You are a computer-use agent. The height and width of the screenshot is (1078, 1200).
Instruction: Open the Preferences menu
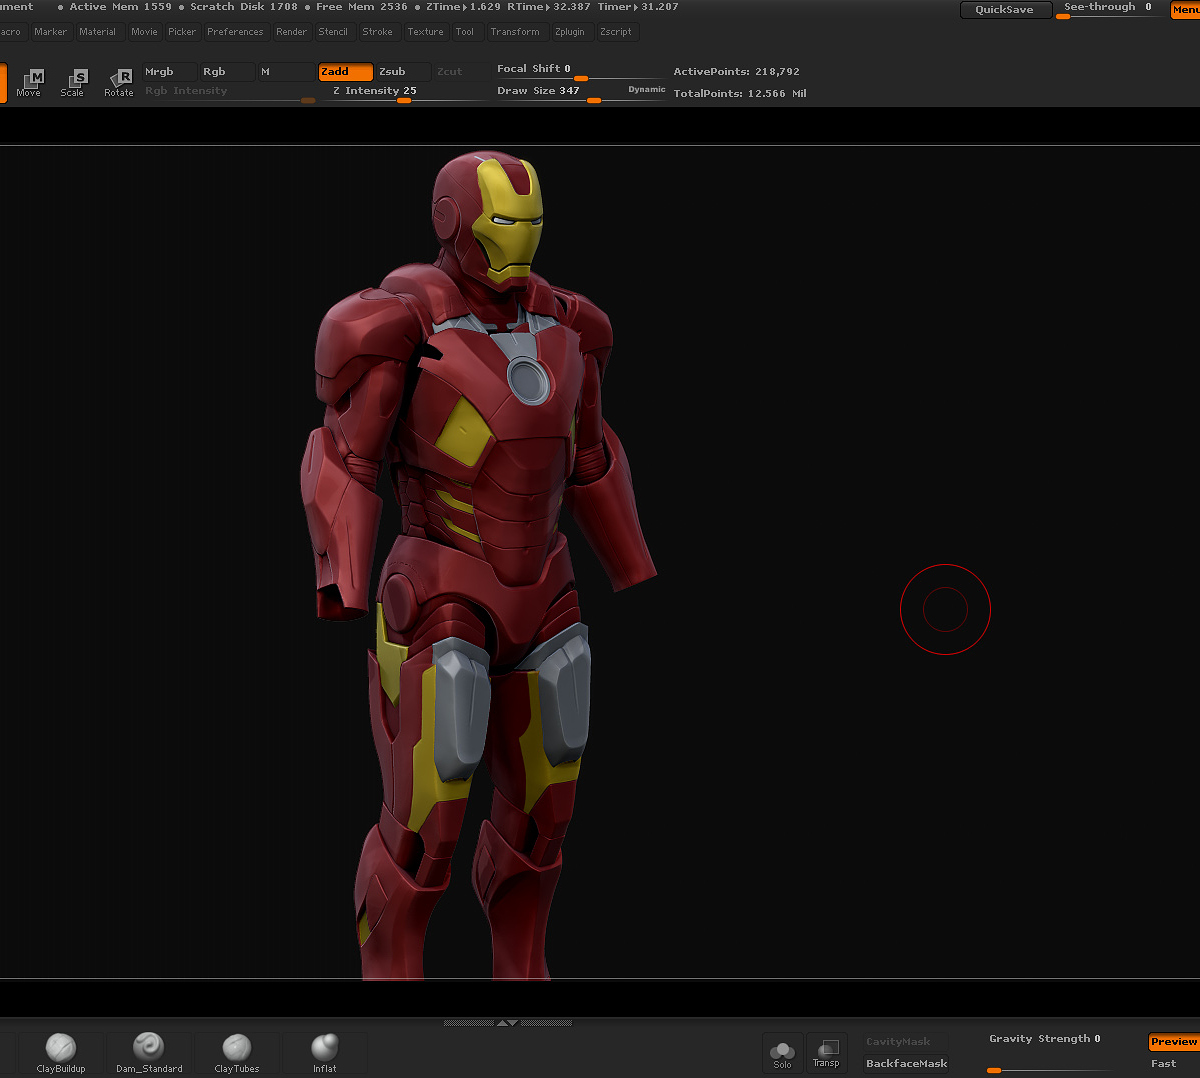coord(235,32)
